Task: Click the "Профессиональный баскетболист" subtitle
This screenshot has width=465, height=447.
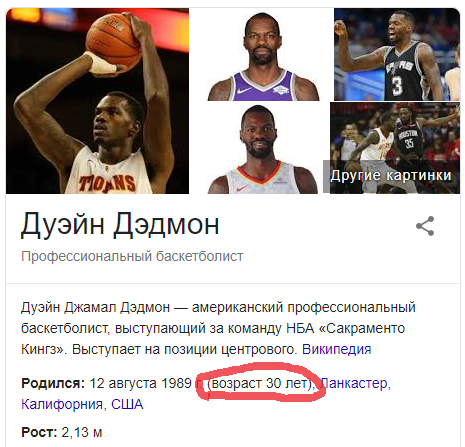Action: click(x=132, y=256)
